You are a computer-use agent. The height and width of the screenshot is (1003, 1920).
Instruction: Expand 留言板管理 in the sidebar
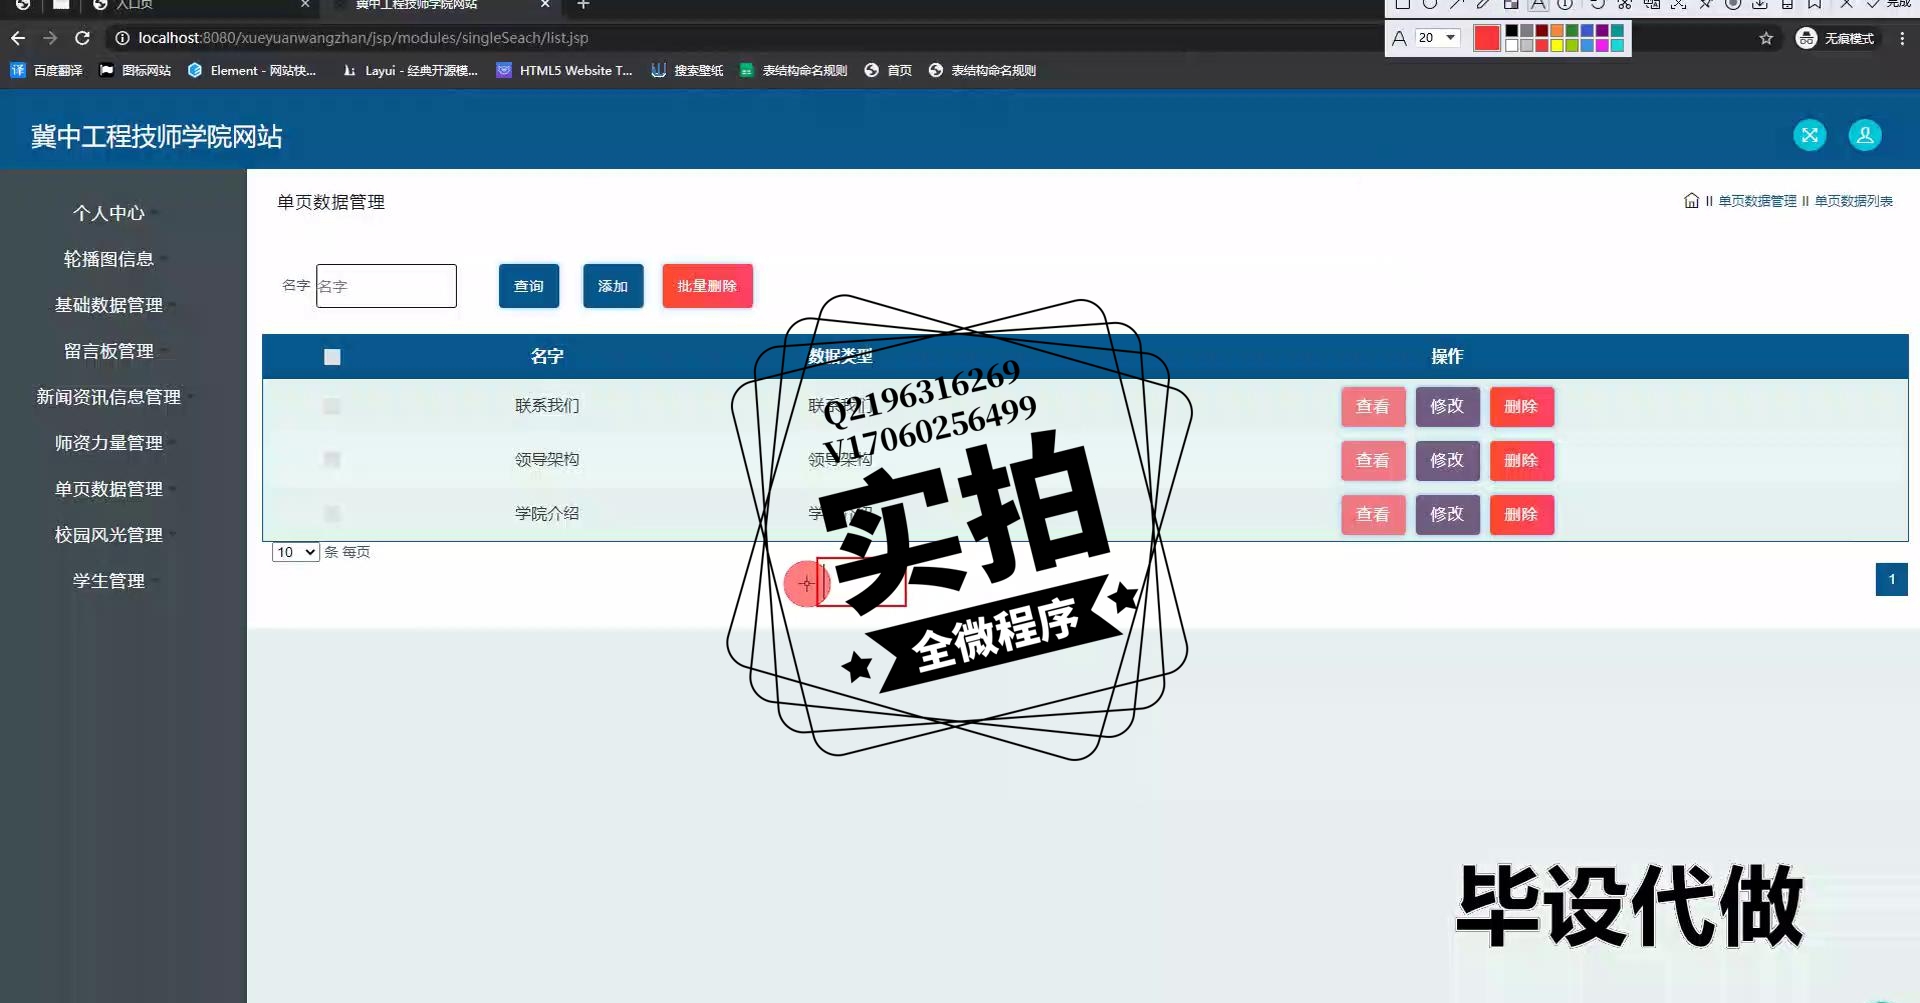(x=108, y=351)
